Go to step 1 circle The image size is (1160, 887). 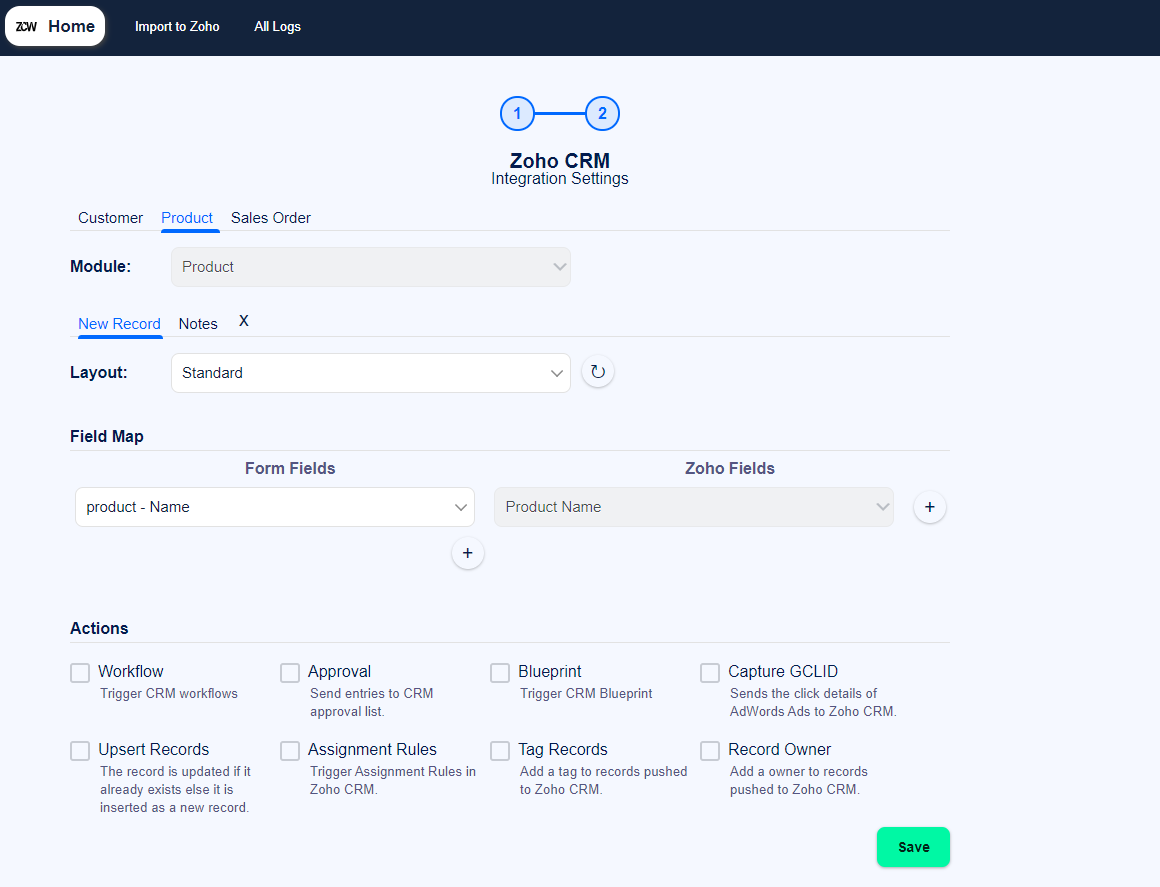(517, 113)
